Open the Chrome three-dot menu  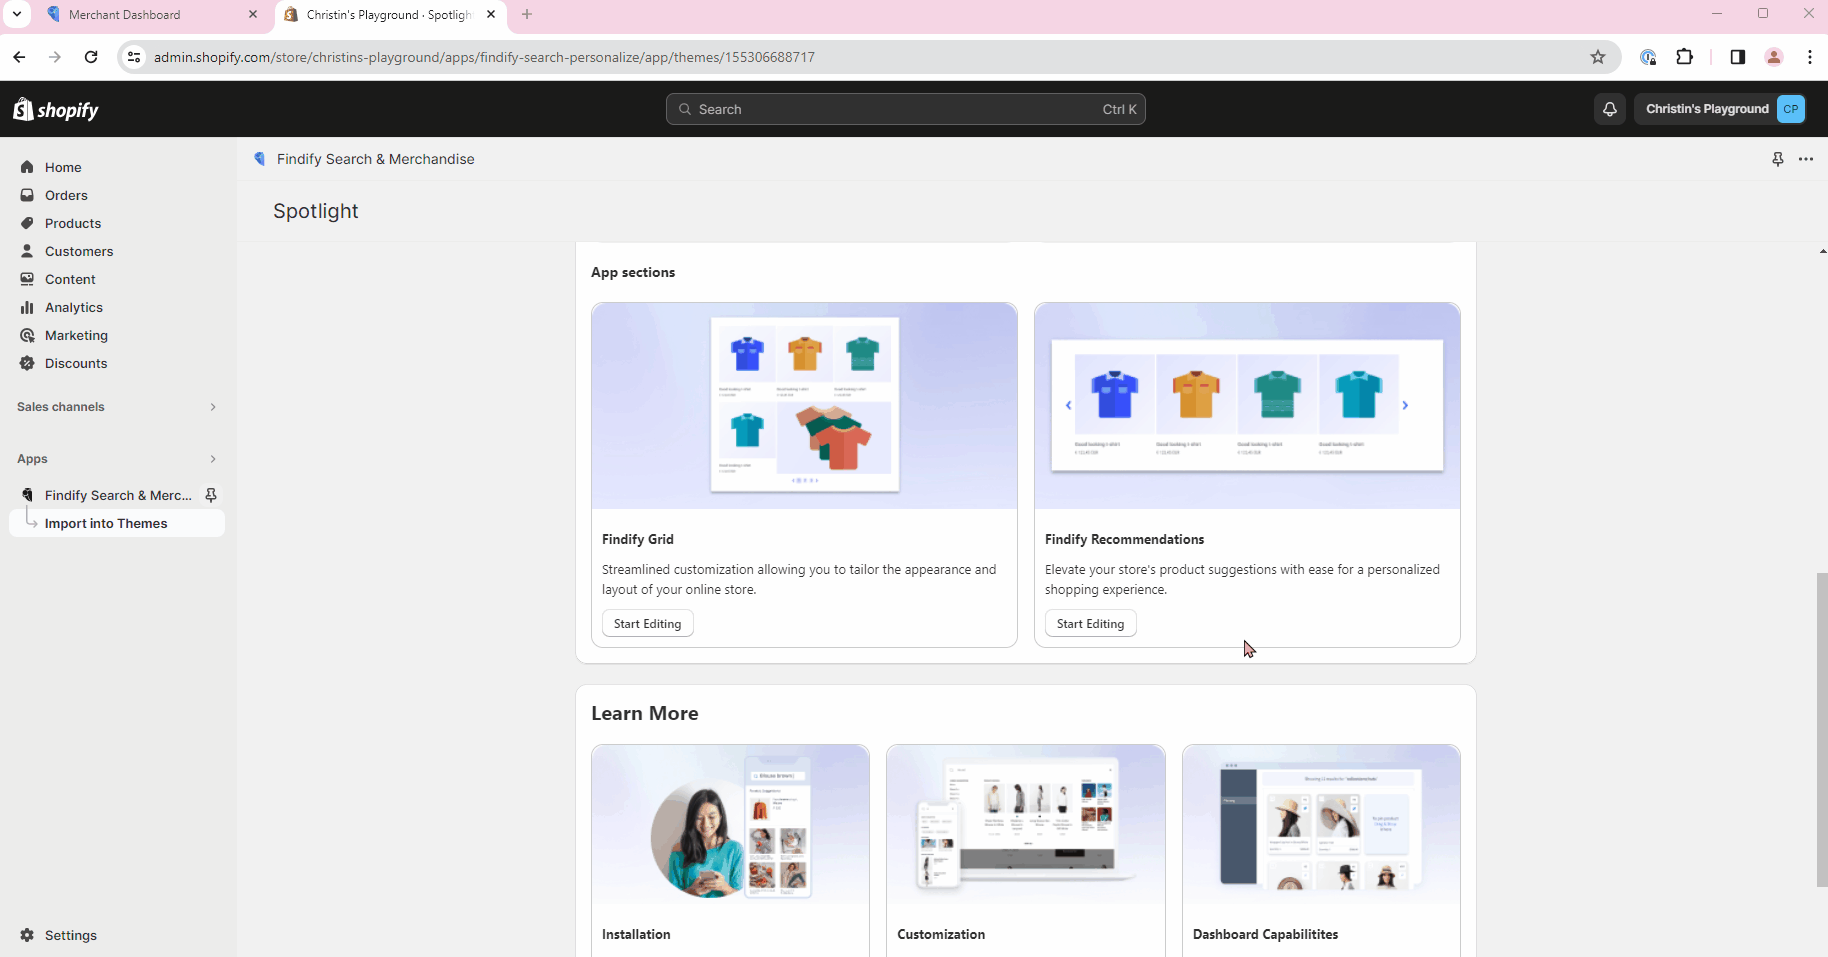coord(1810,57)
